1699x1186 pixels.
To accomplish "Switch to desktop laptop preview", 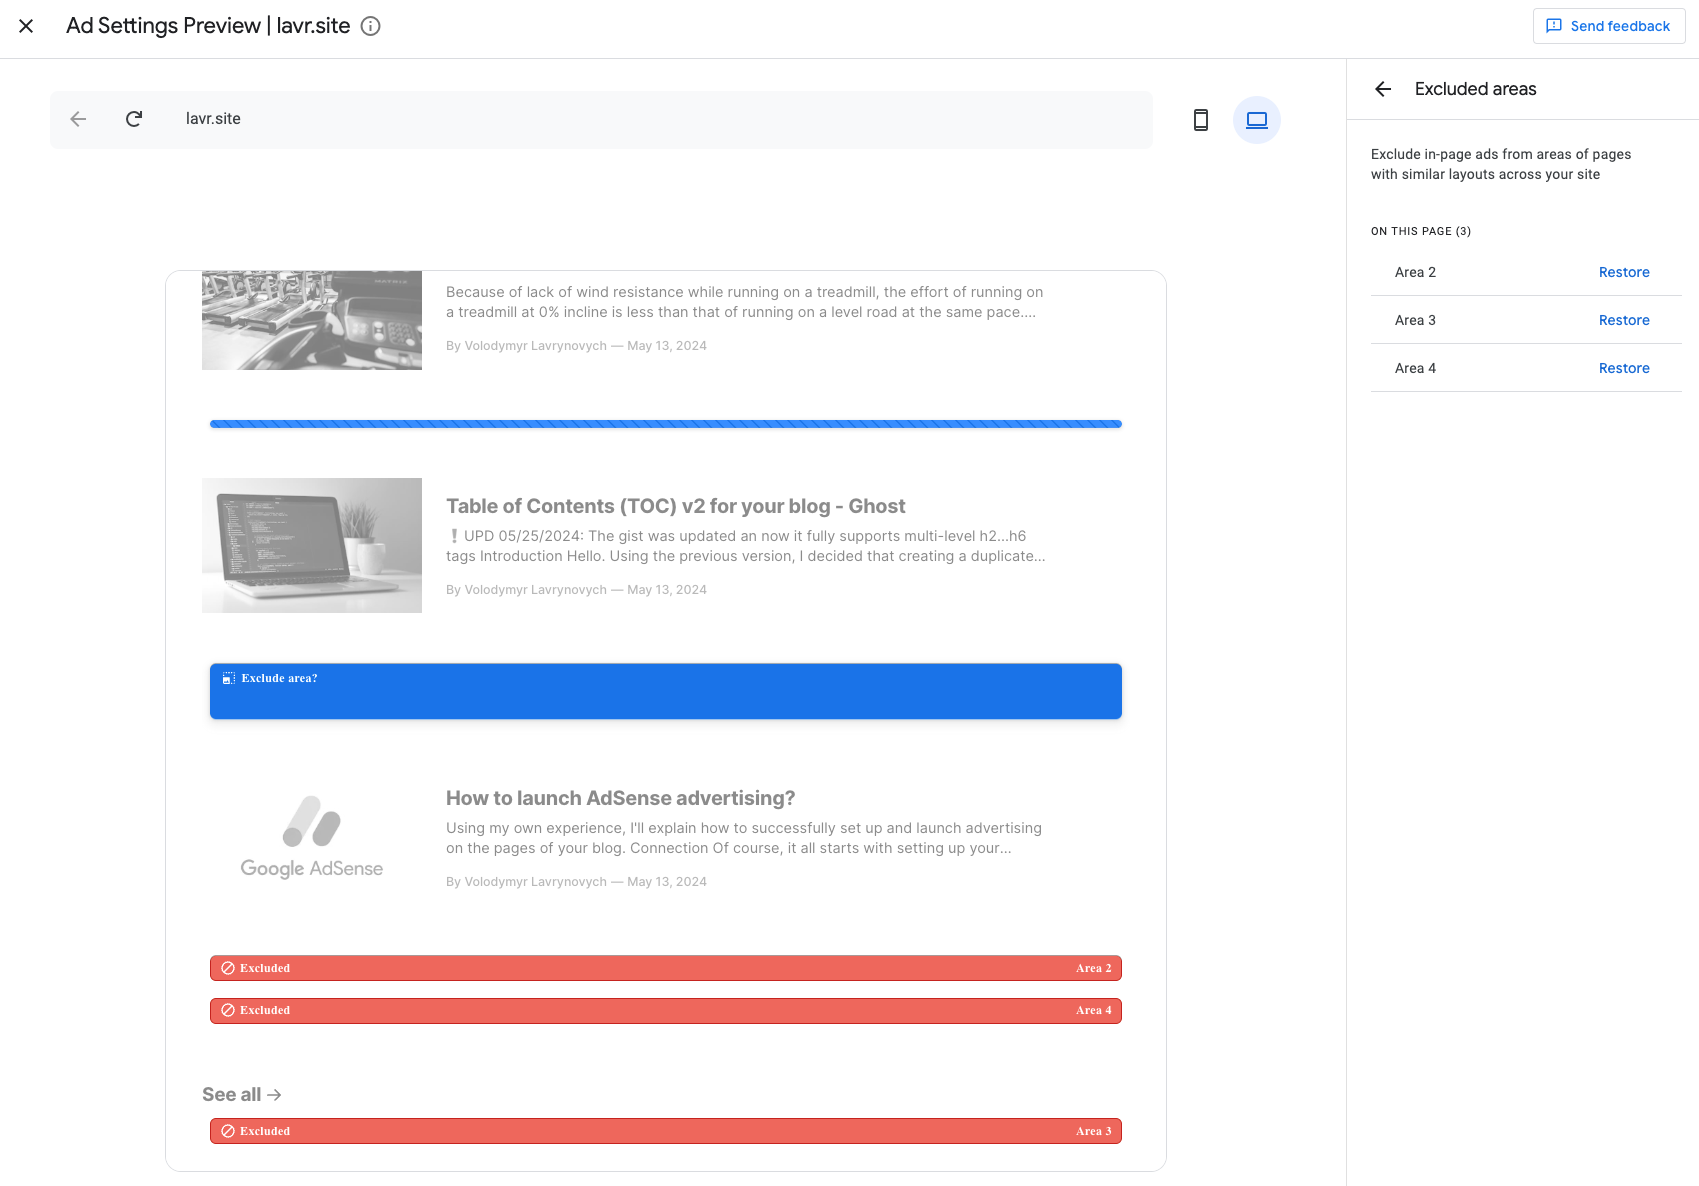I will [x=1257, y=120].
